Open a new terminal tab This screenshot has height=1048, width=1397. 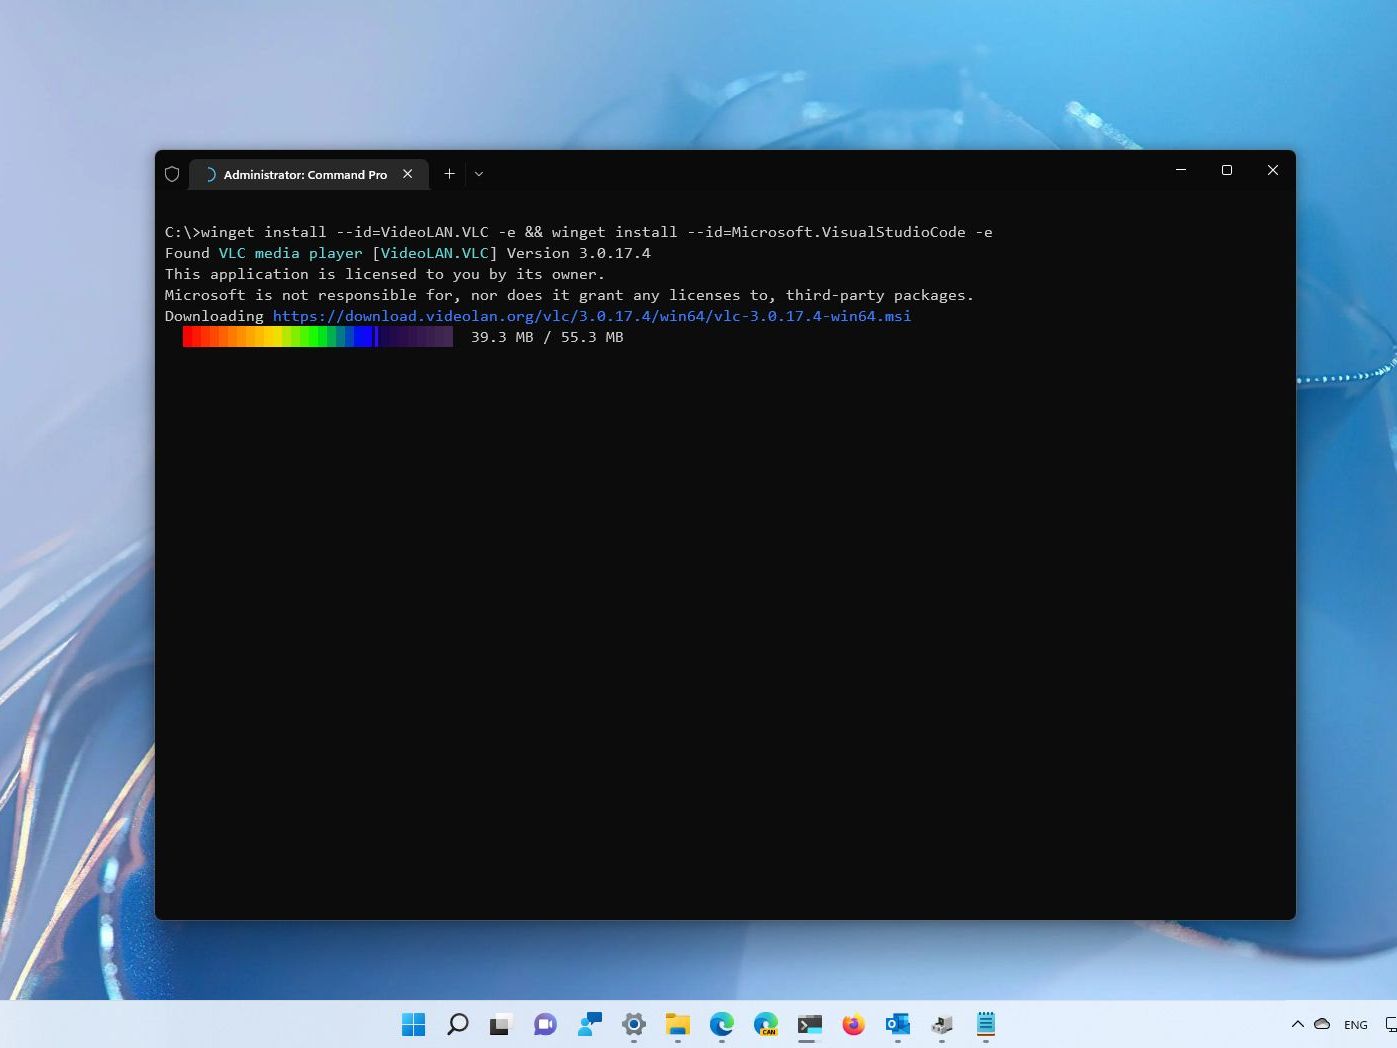tap(450, 174)
